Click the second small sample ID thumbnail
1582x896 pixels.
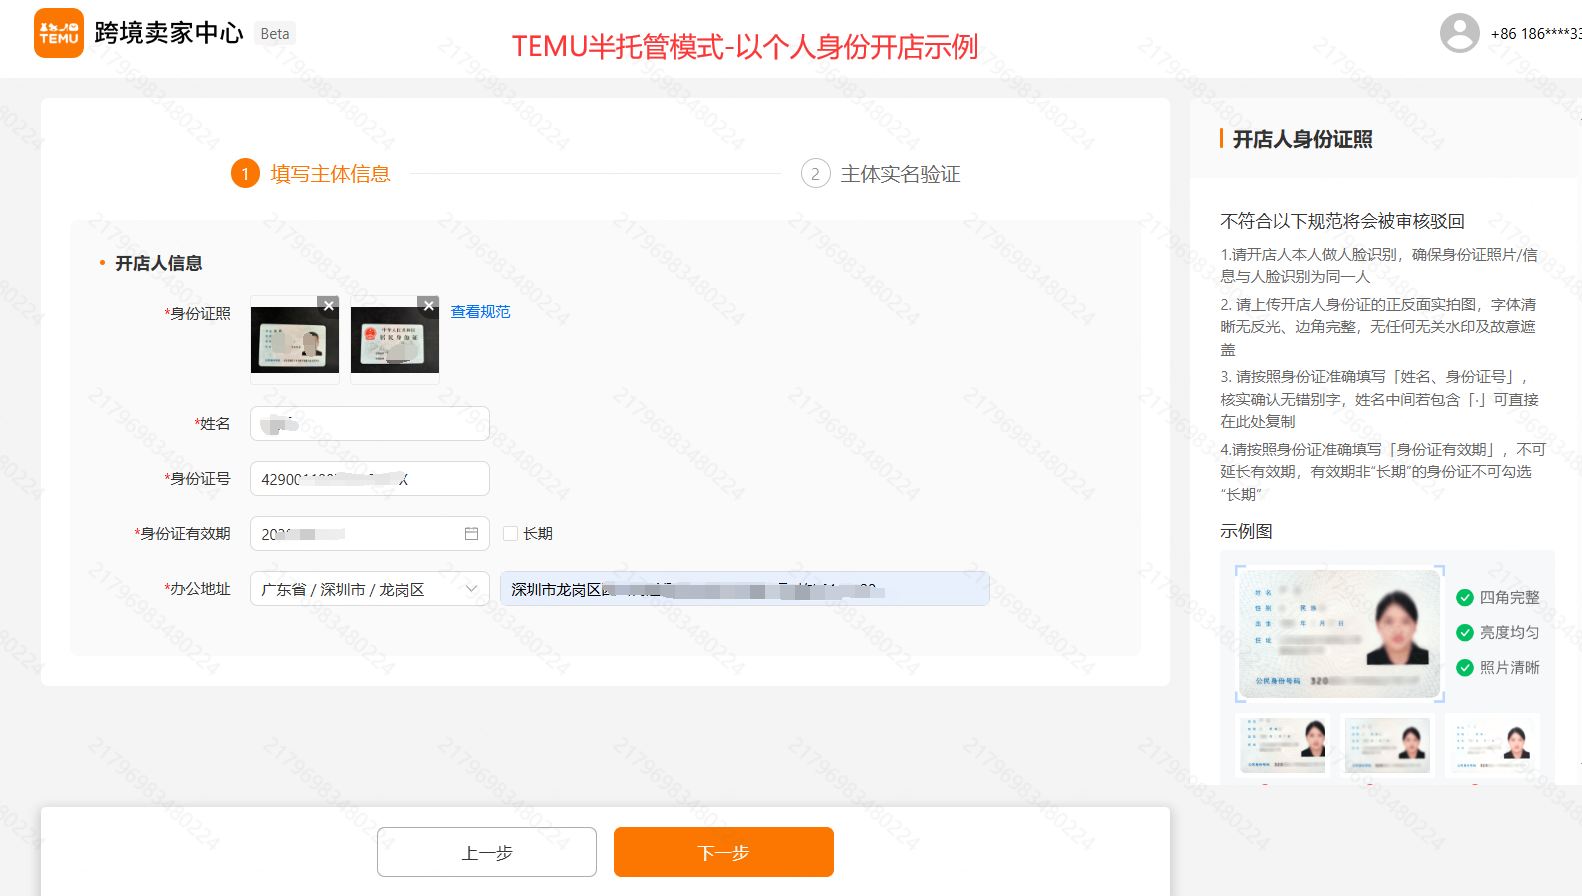pyautogui.click(x=1388, y=745)
